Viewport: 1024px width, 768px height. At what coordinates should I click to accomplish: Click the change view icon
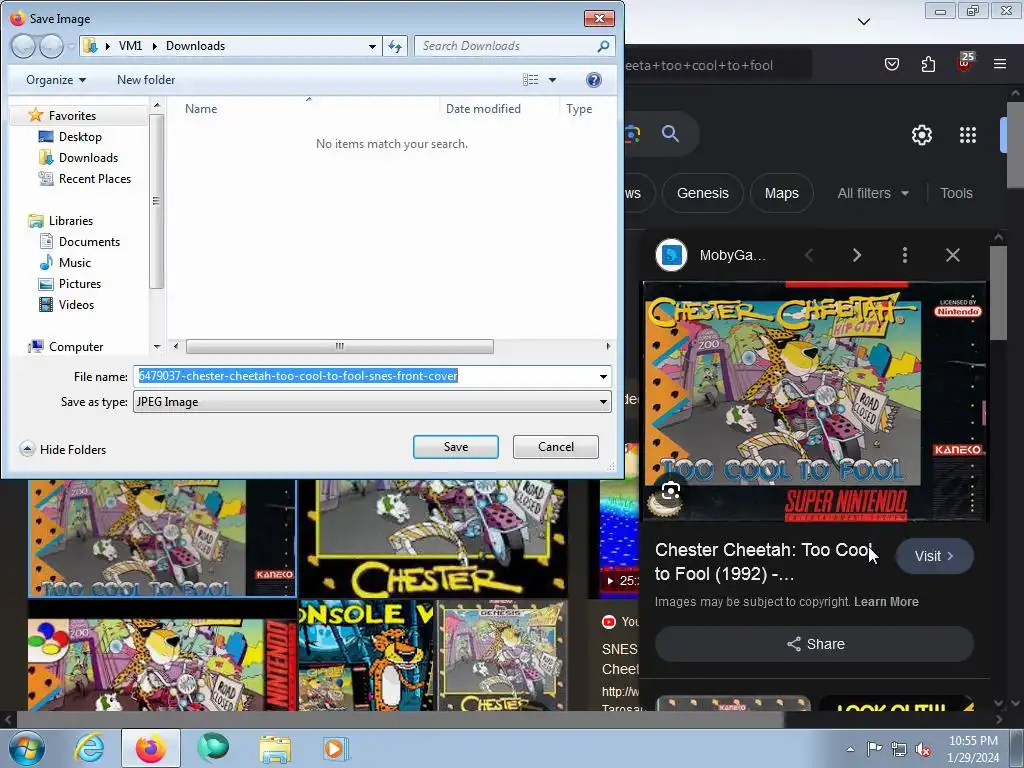pos(530,80)
